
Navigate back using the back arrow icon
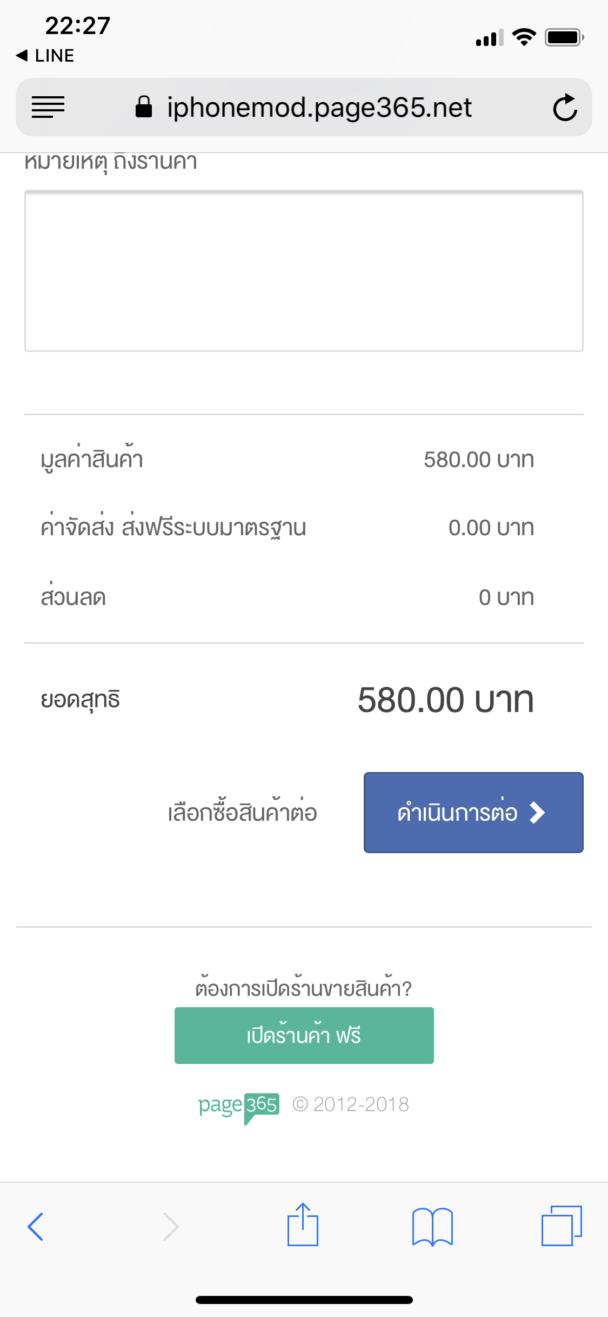[x=38, y=1226]
